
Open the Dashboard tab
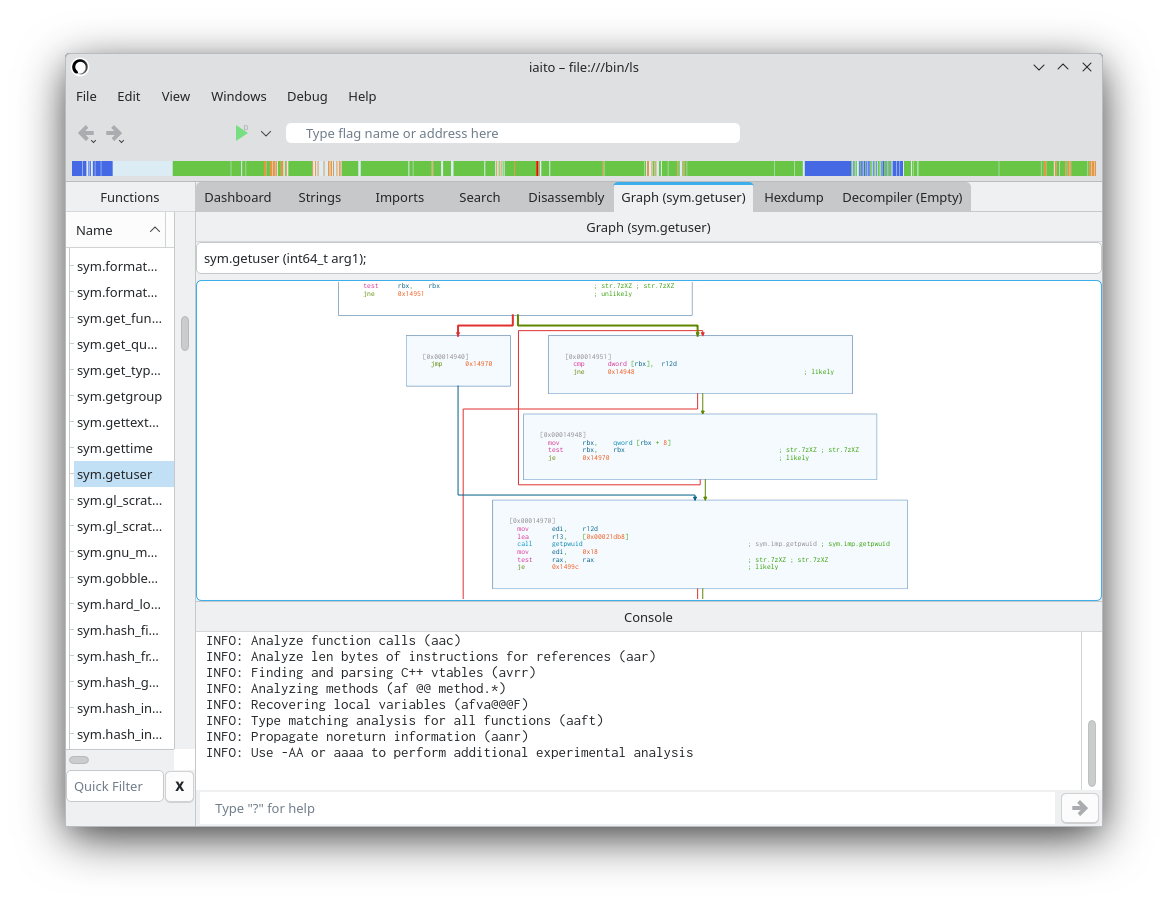tap(238, 197)
